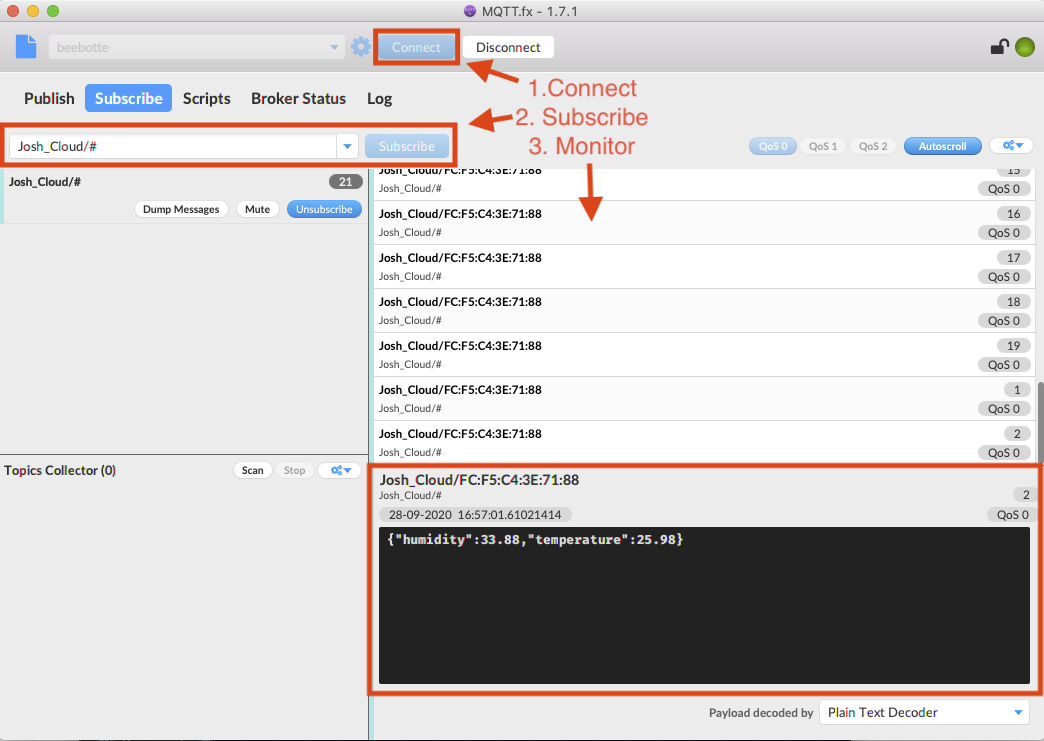Open connection settings with the gear icon

coord(360,46)
